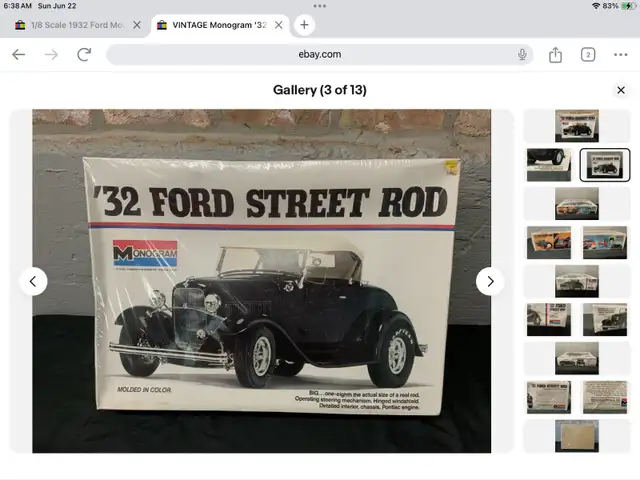The height and width of the screenshot is (480, 640).
Task: Switch to the '1/8 Scale 1932 Ford' tab
Action: click(x=77, y=25)
